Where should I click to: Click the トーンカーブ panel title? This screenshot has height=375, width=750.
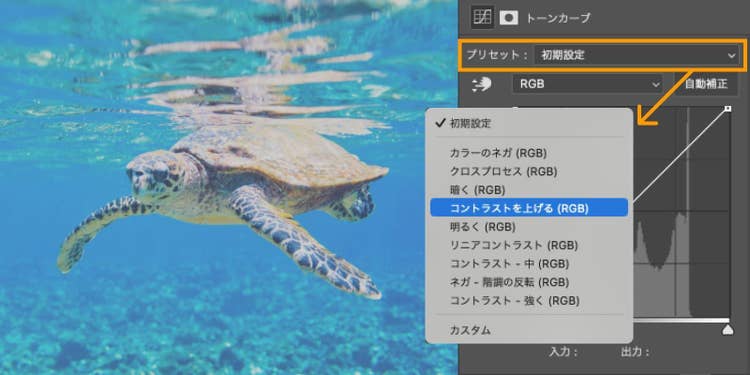pos(558,19)
